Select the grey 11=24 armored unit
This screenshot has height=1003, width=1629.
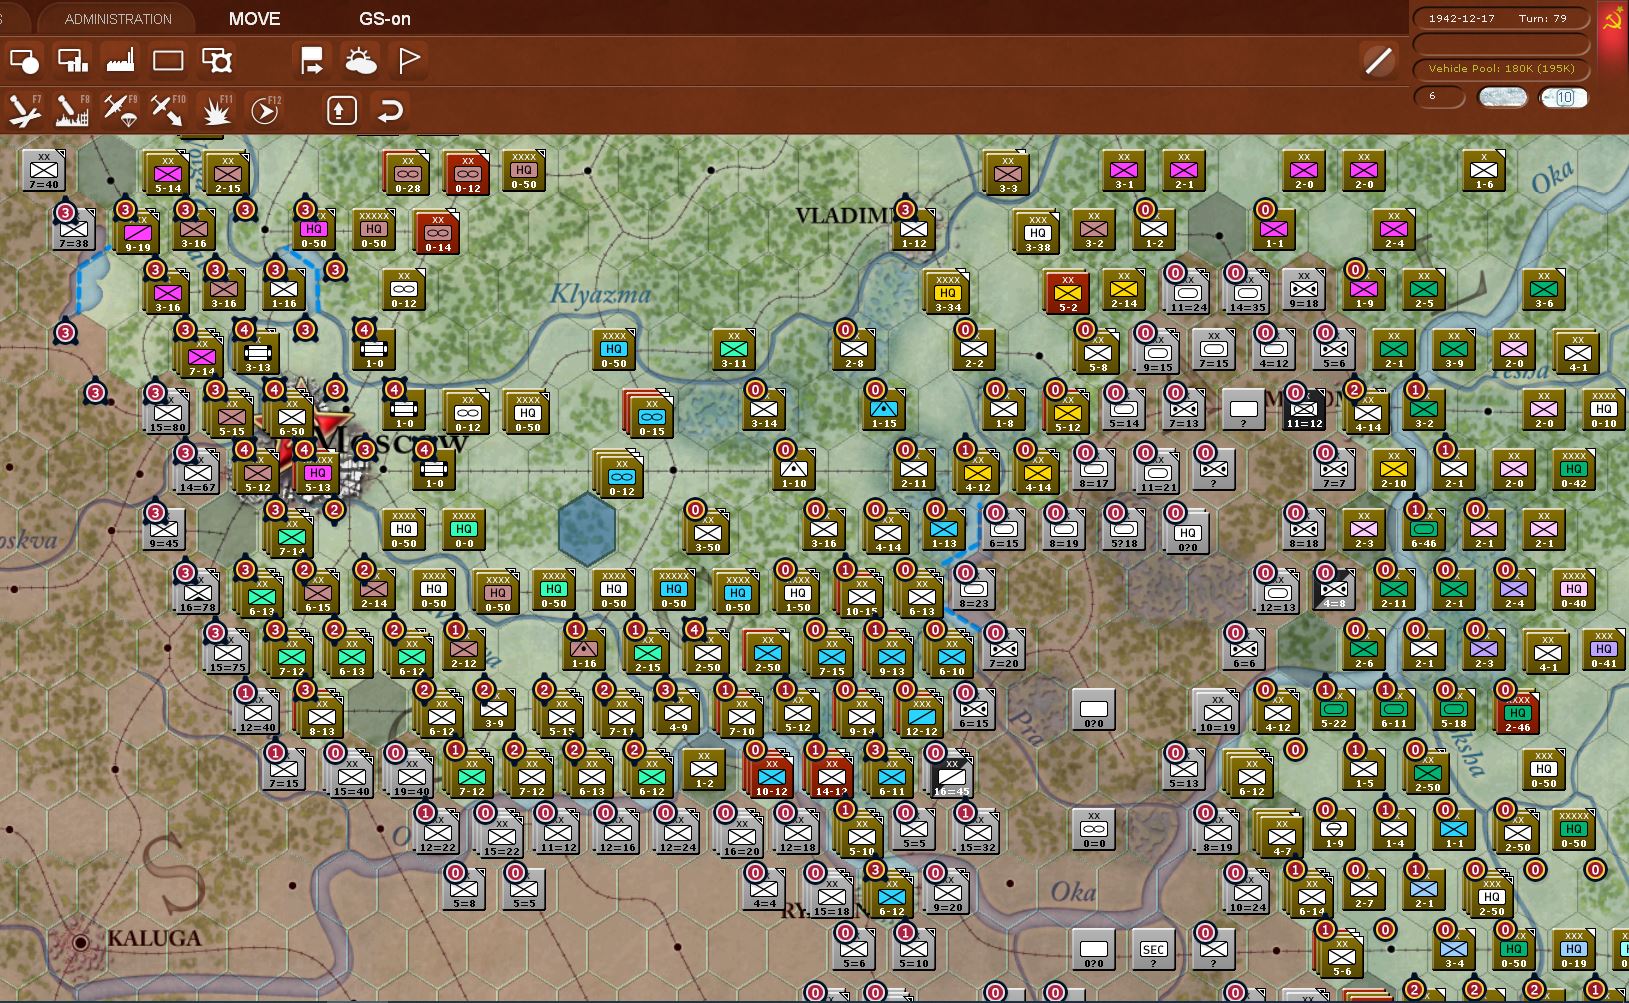(1188, 293)
